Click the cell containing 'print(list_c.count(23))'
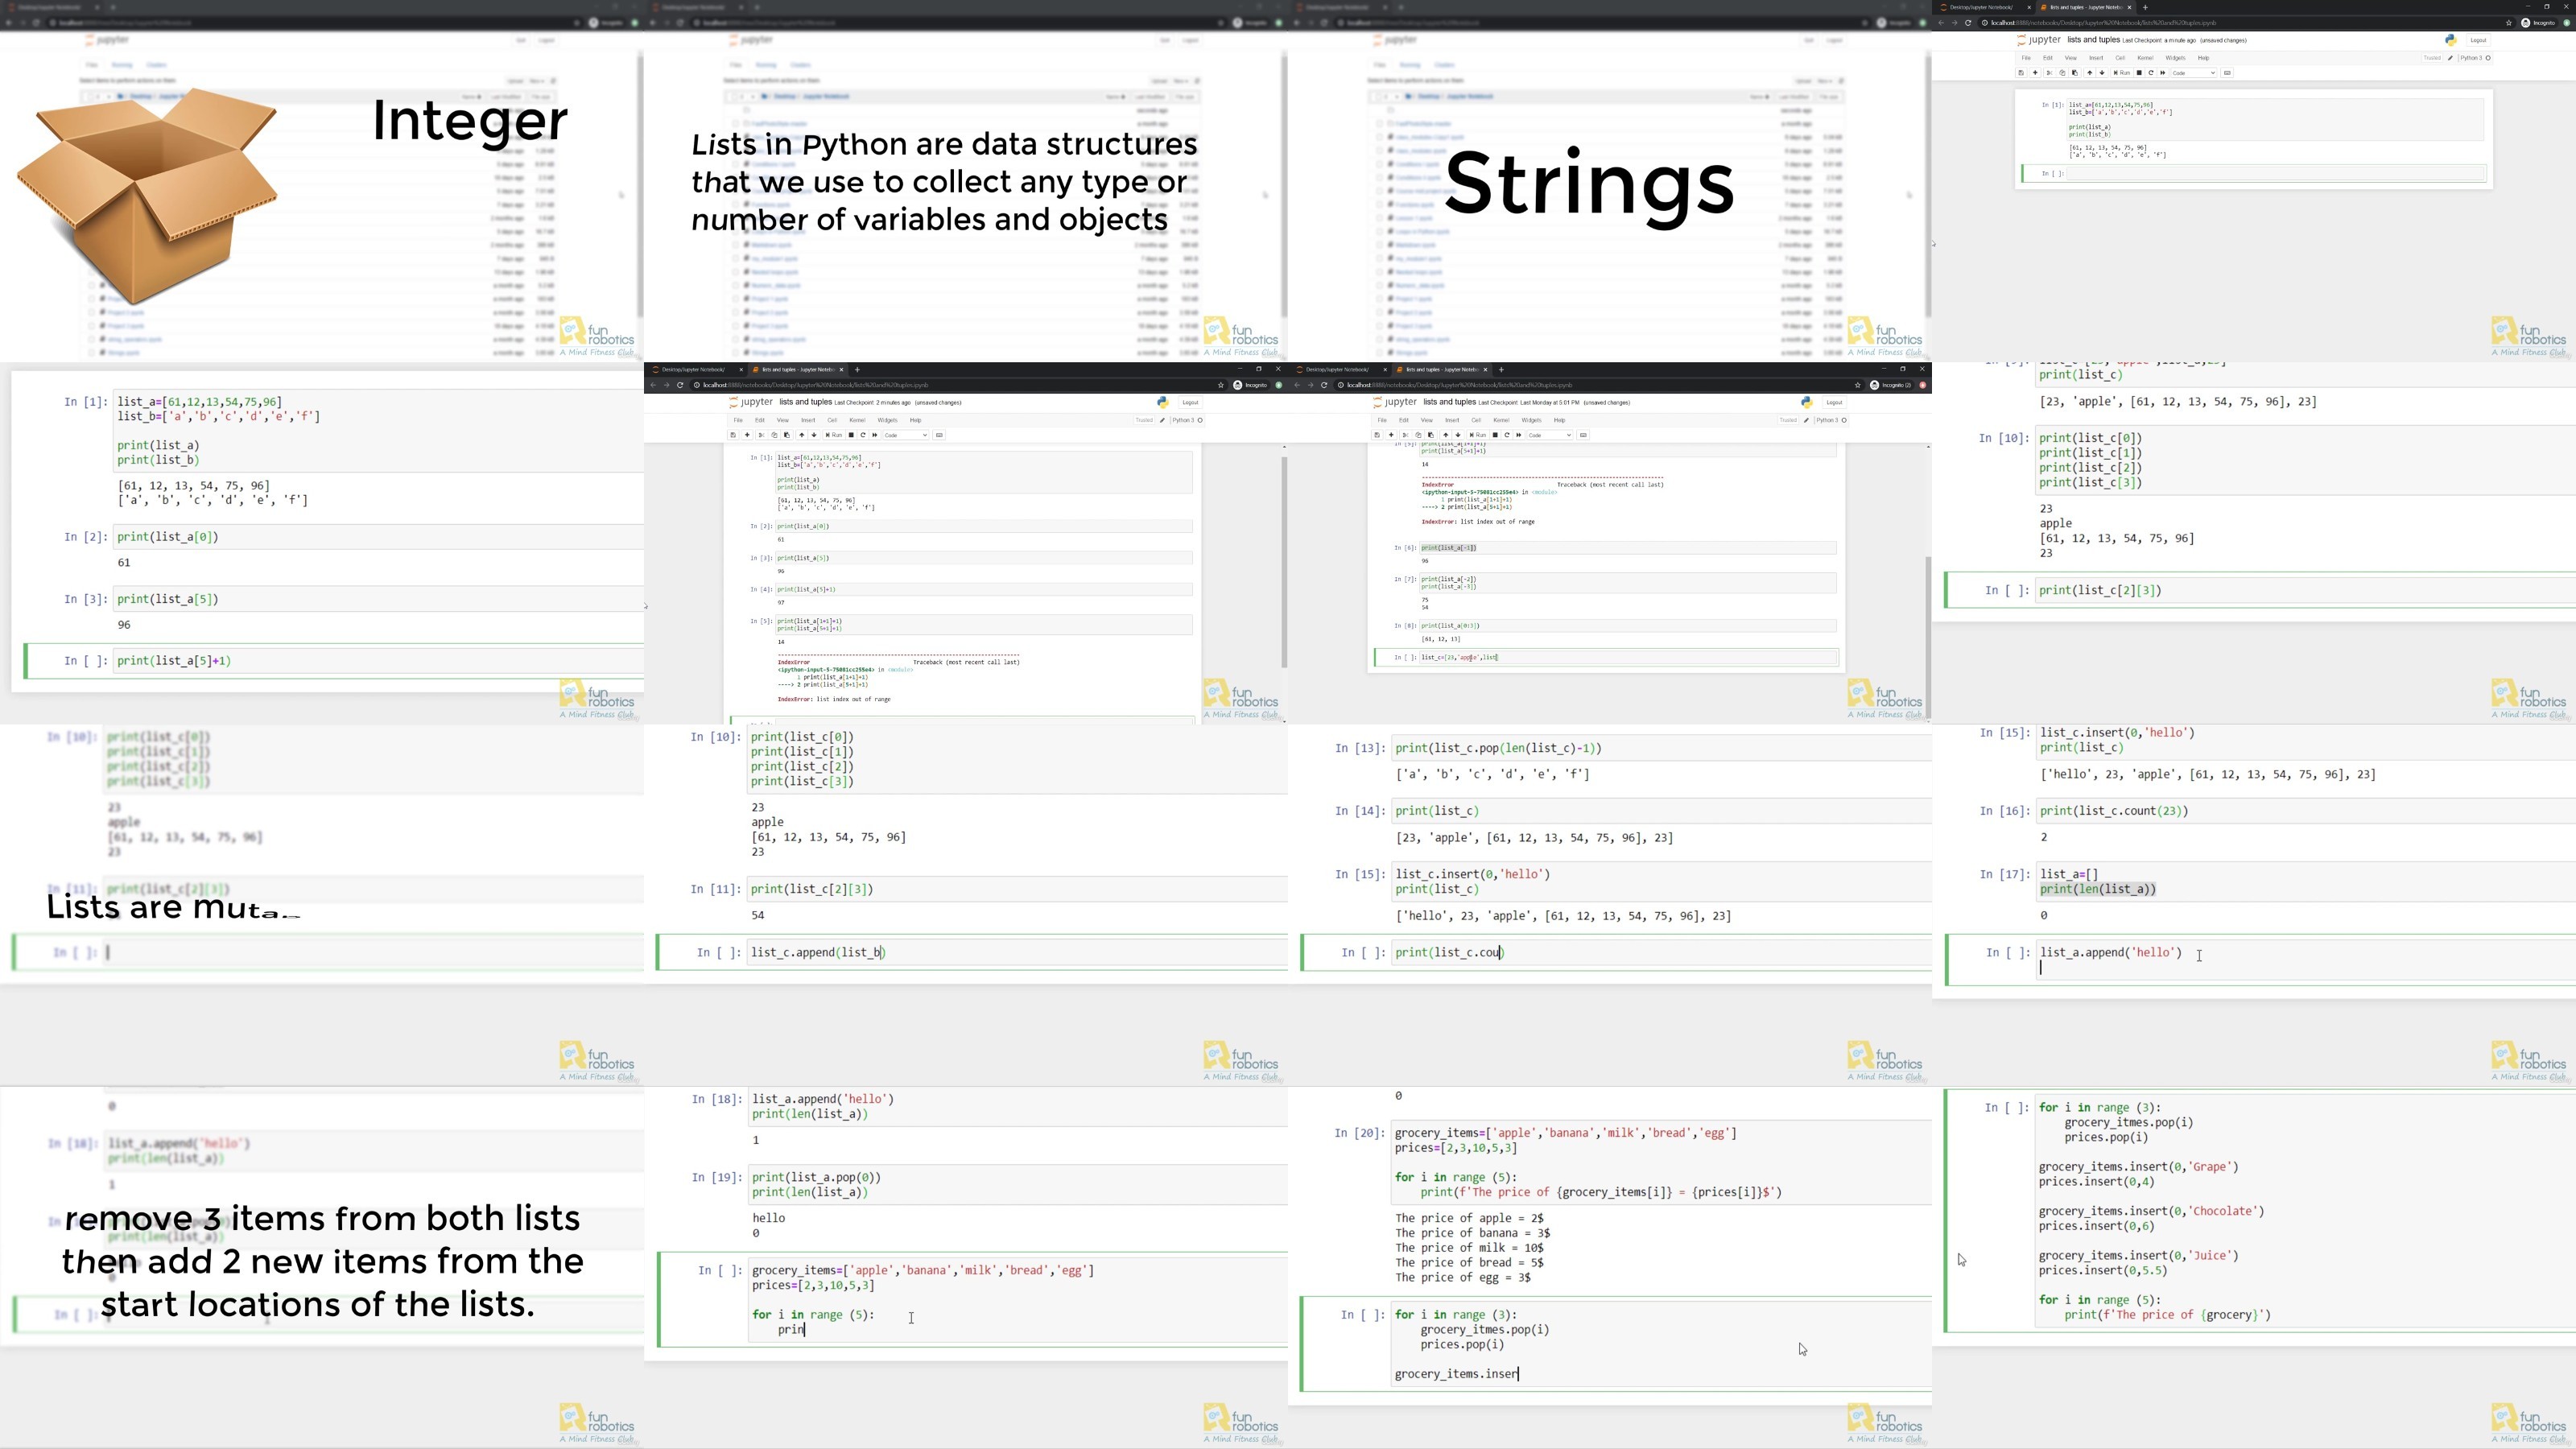 (x=2306, y=811)
